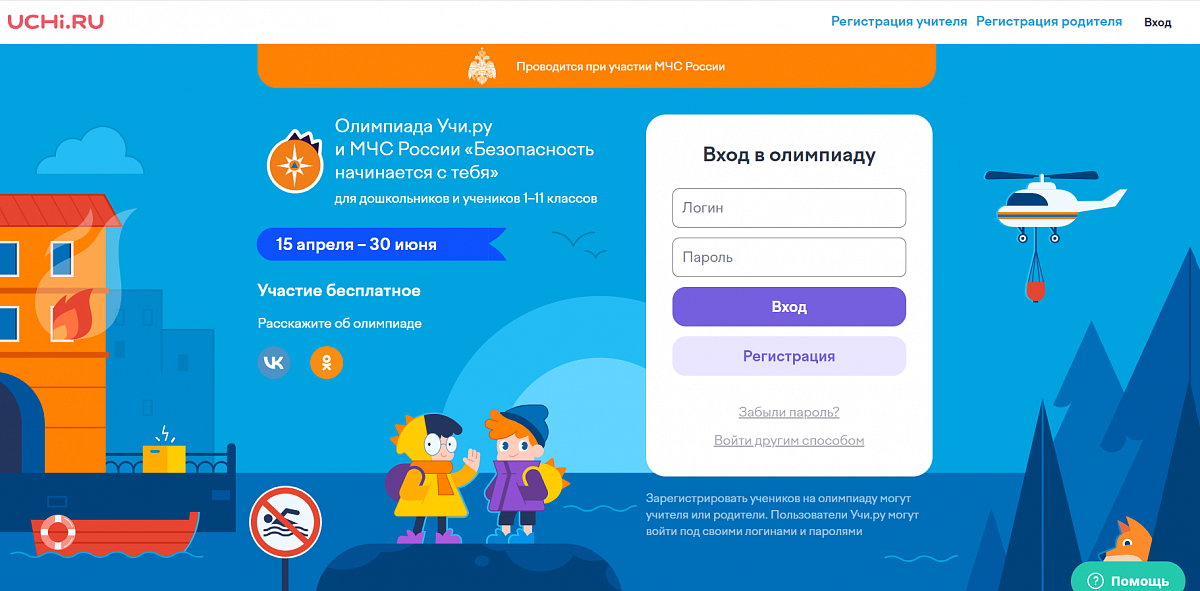1200x591 pixels.
Task: Share olympiad via VK icon
Action: [274, 362]
